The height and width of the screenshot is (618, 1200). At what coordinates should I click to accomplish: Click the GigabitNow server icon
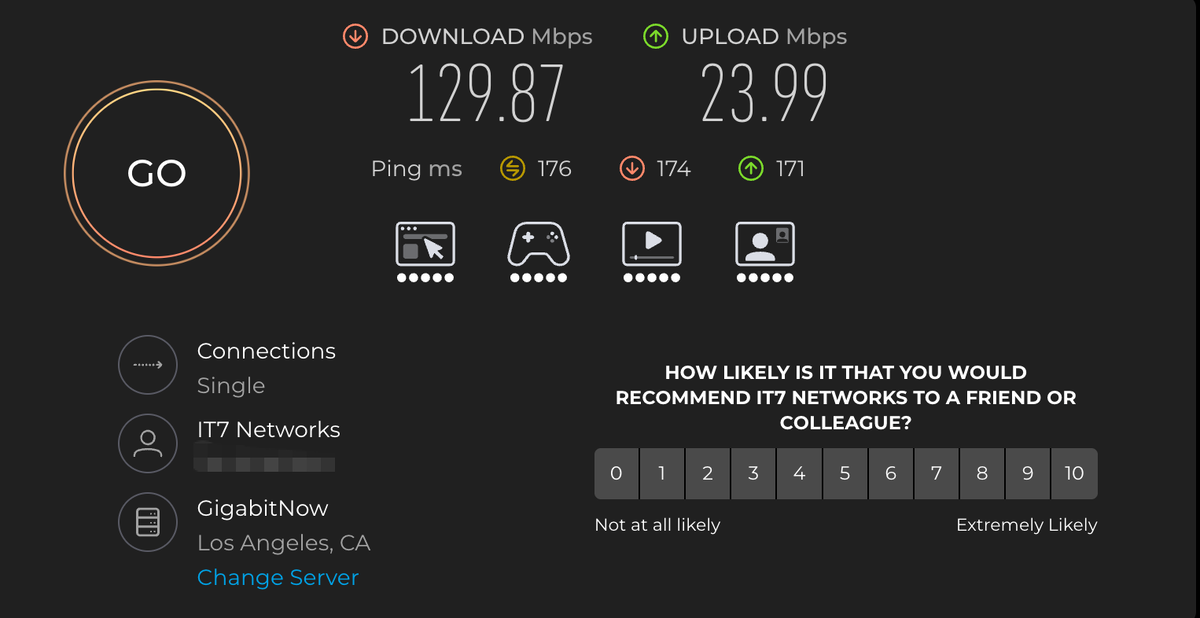(x=147, y=521)
